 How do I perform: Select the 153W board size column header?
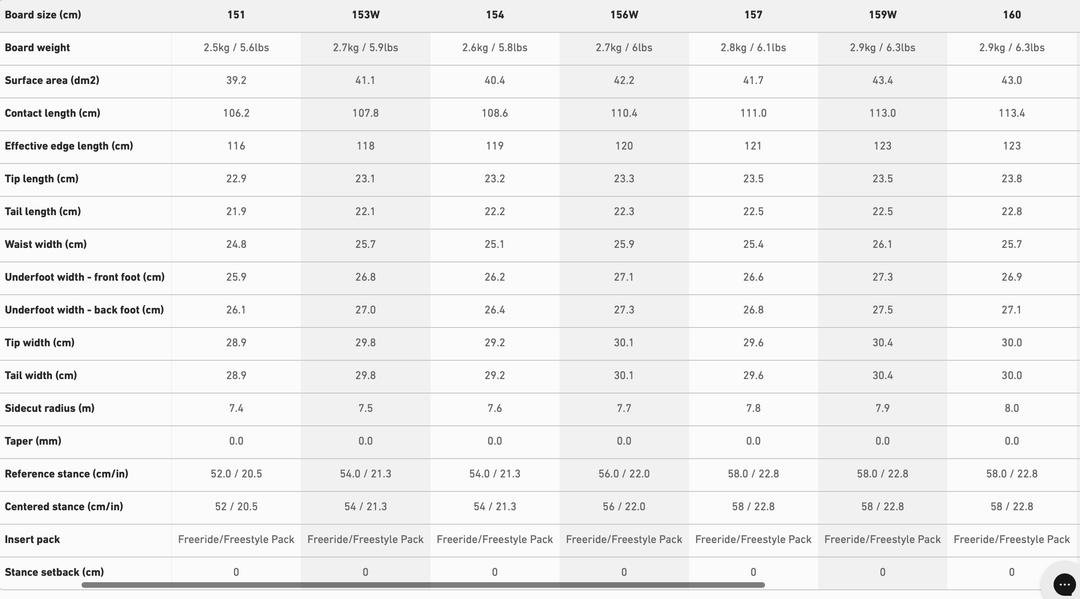(365, 15)
